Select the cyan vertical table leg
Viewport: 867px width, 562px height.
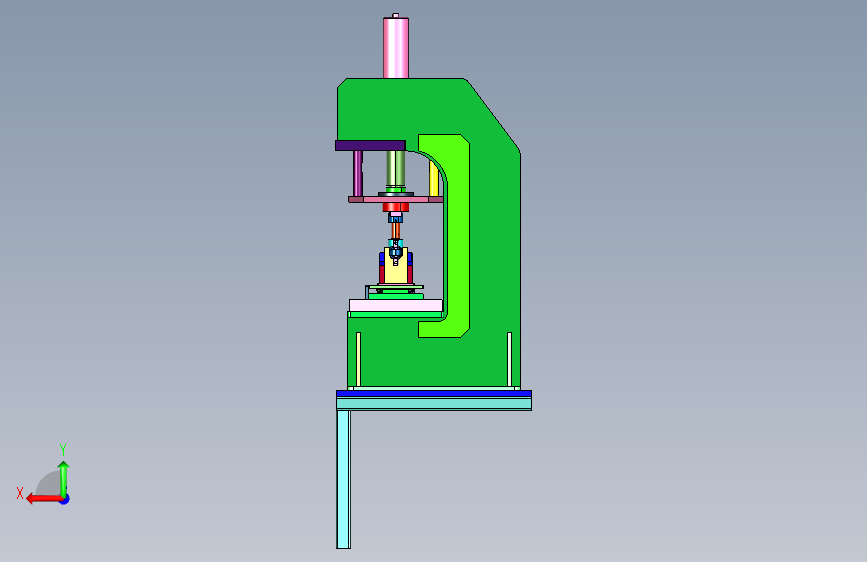click(343, 479)
